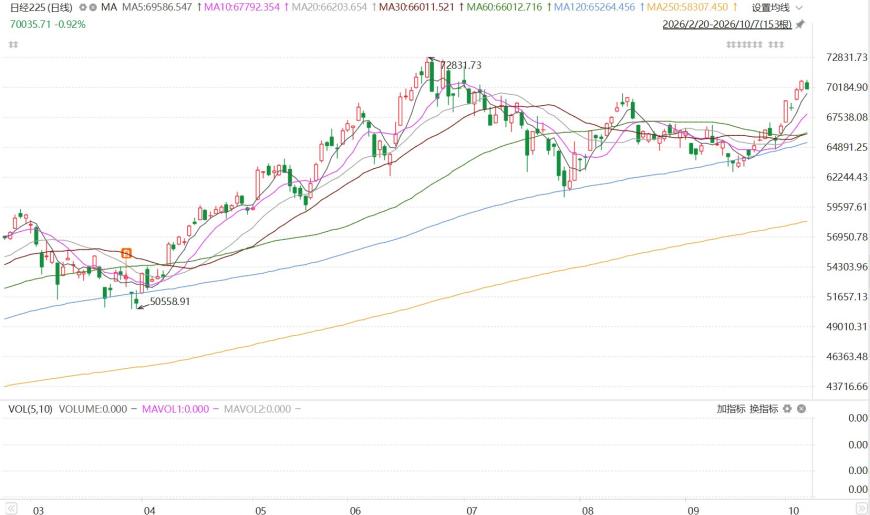Screen dimensions: 870x515
Task: Click the 67538.08 price axis label
Action: point(847,117)
